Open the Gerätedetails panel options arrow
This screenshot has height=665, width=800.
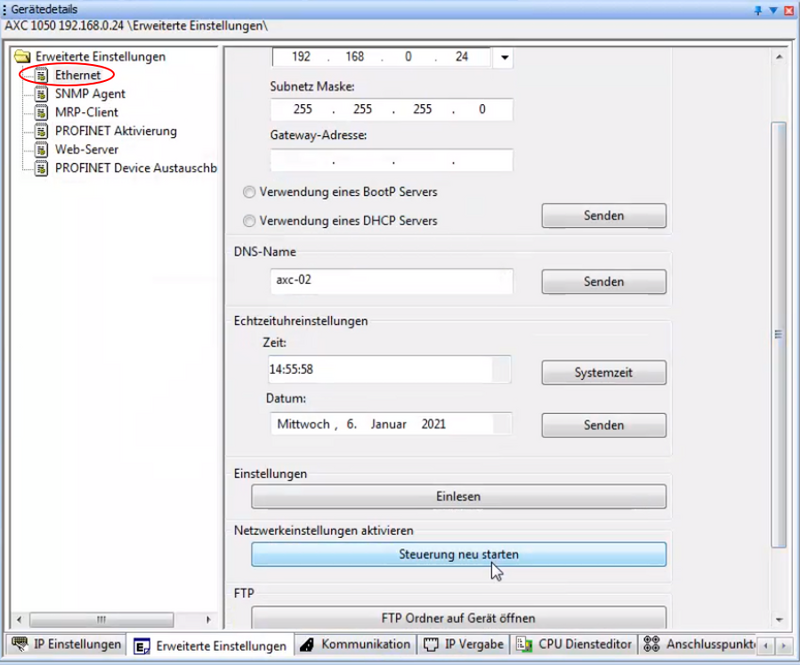click(773, 9)
